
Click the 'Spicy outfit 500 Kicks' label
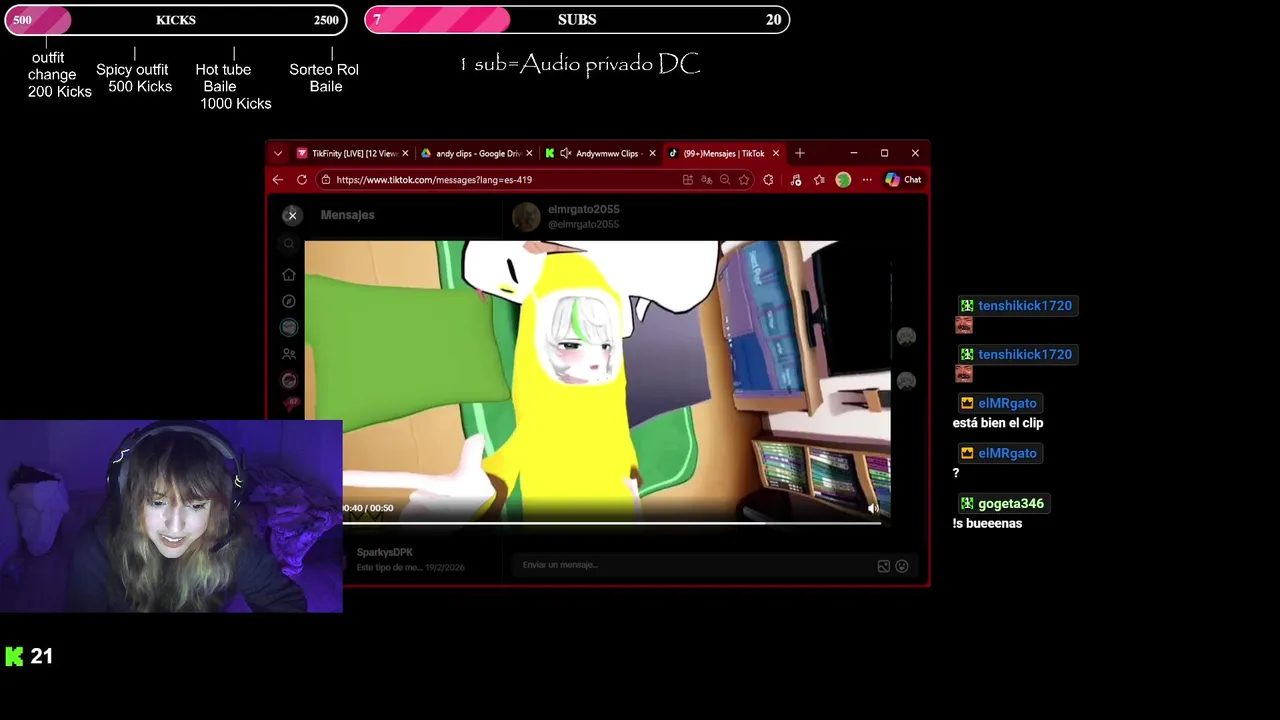pyautogui.click(x=134, y=78)
